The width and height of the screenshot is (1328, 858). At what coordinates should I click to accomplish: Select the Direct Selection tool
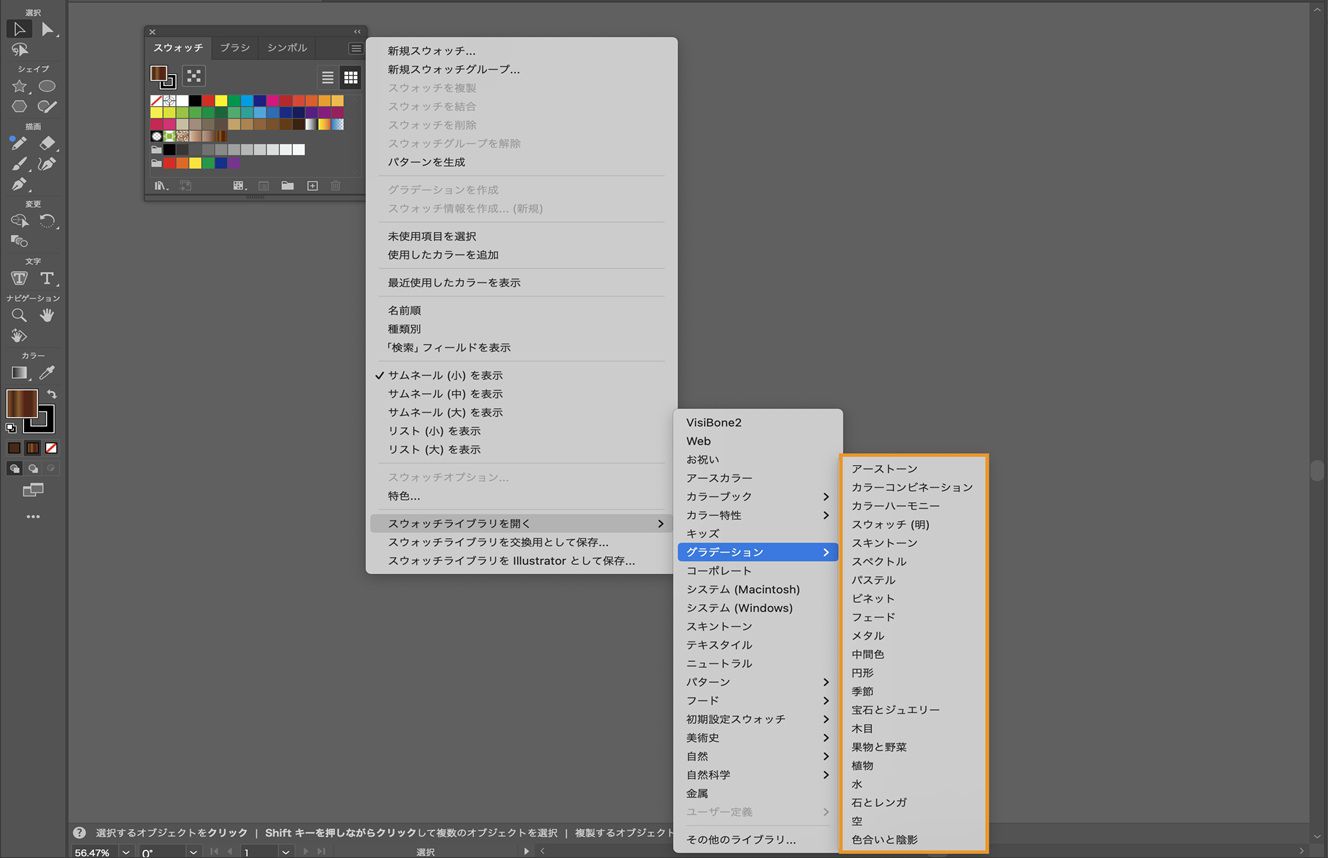click(x=47, y=29)
